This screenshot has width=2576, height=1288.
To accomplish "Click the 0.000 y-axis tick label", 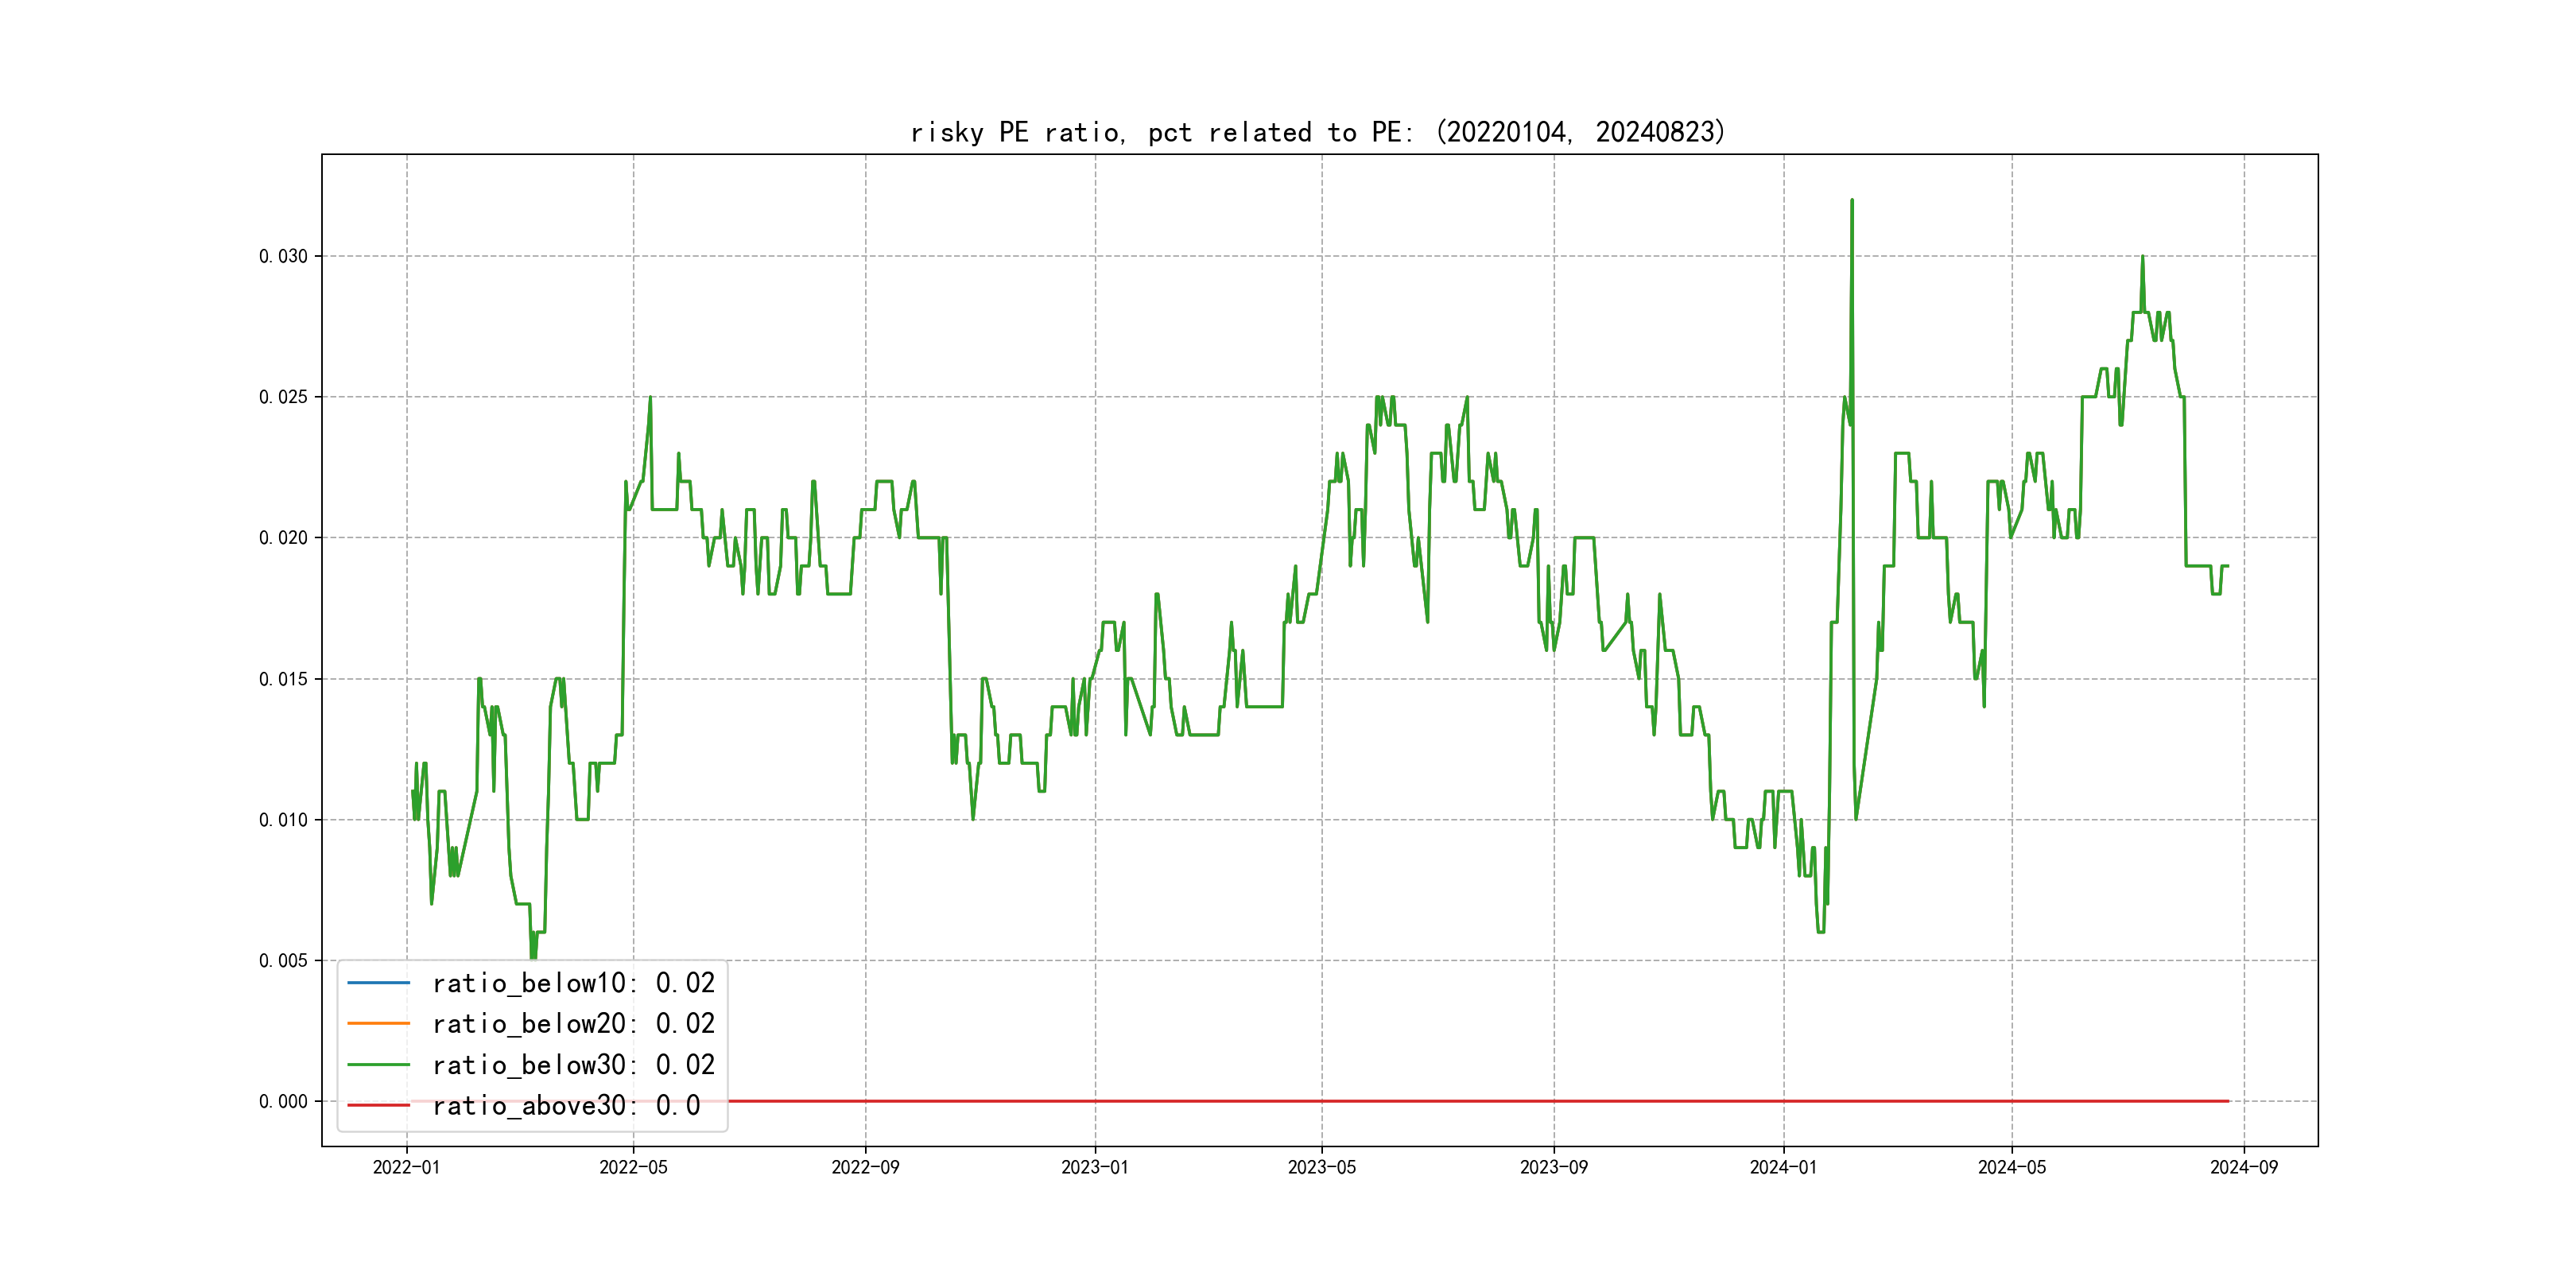I will coord(283,1102).
